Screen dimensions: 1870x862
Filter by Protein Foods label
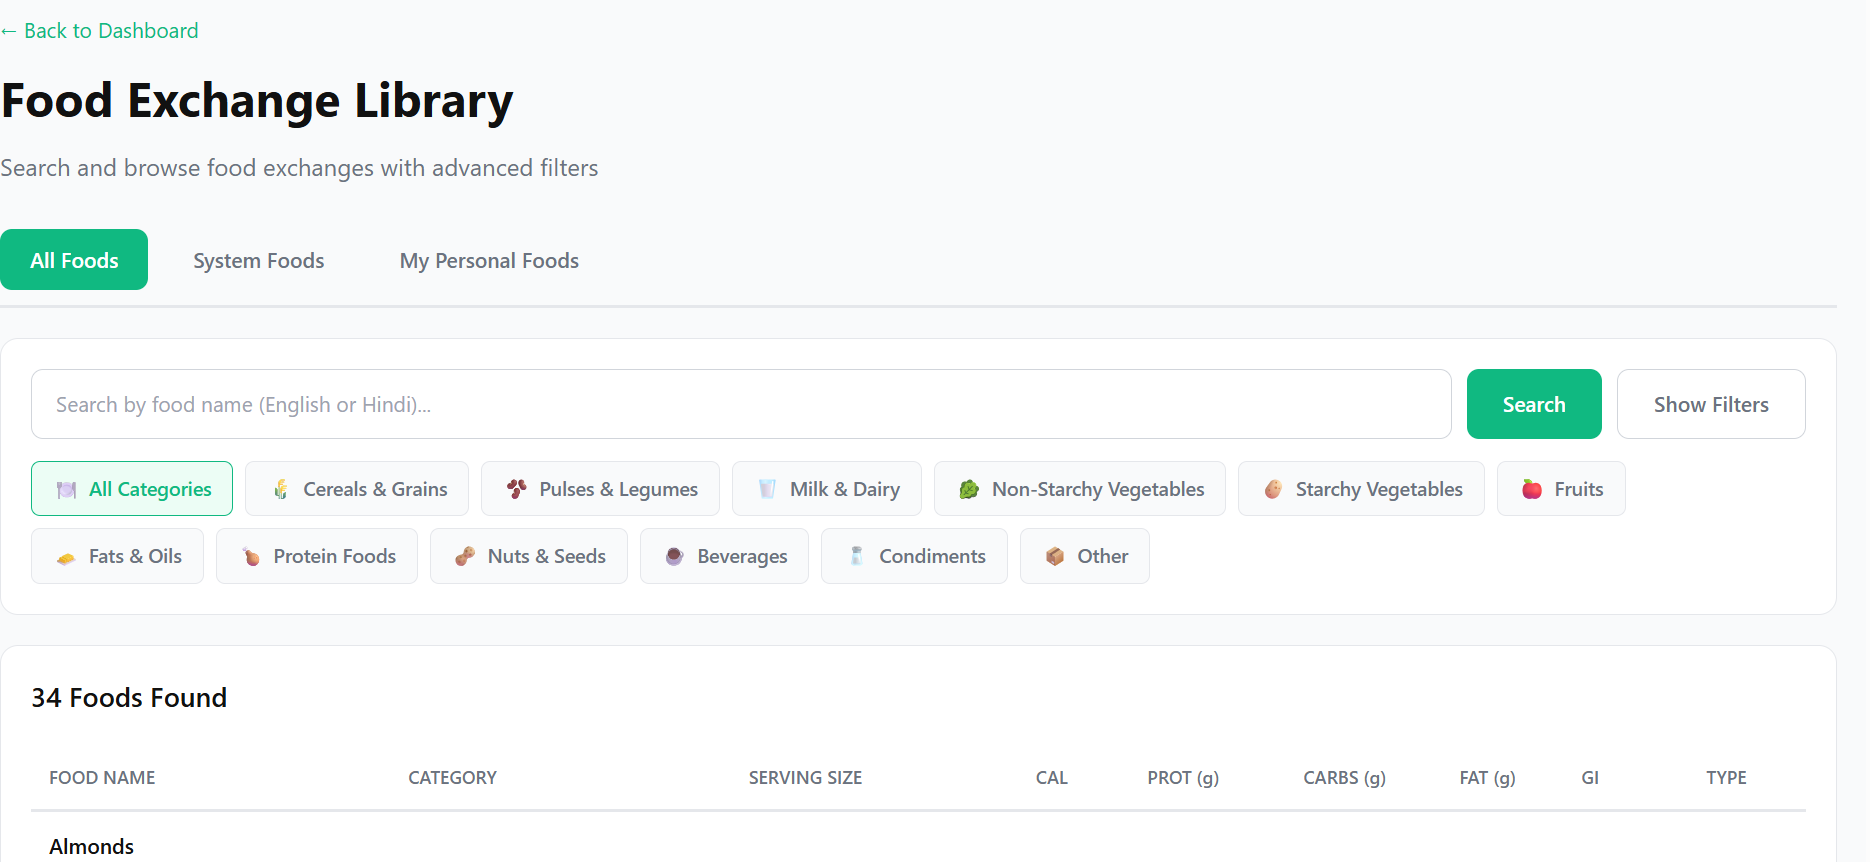point(335,556)
